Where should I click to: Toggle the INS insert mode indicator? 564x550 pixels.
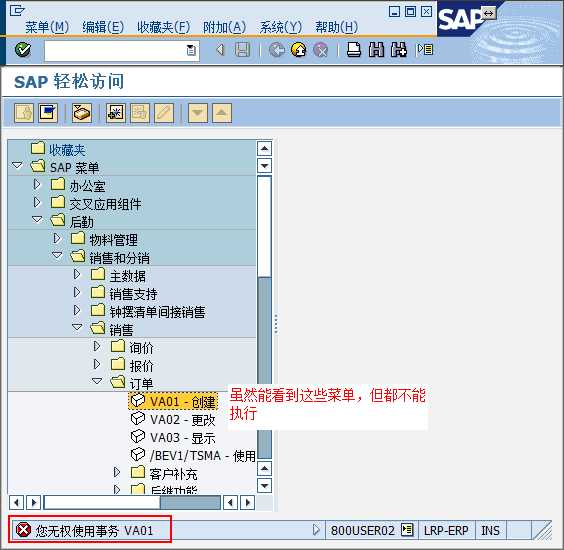point(491,531)
